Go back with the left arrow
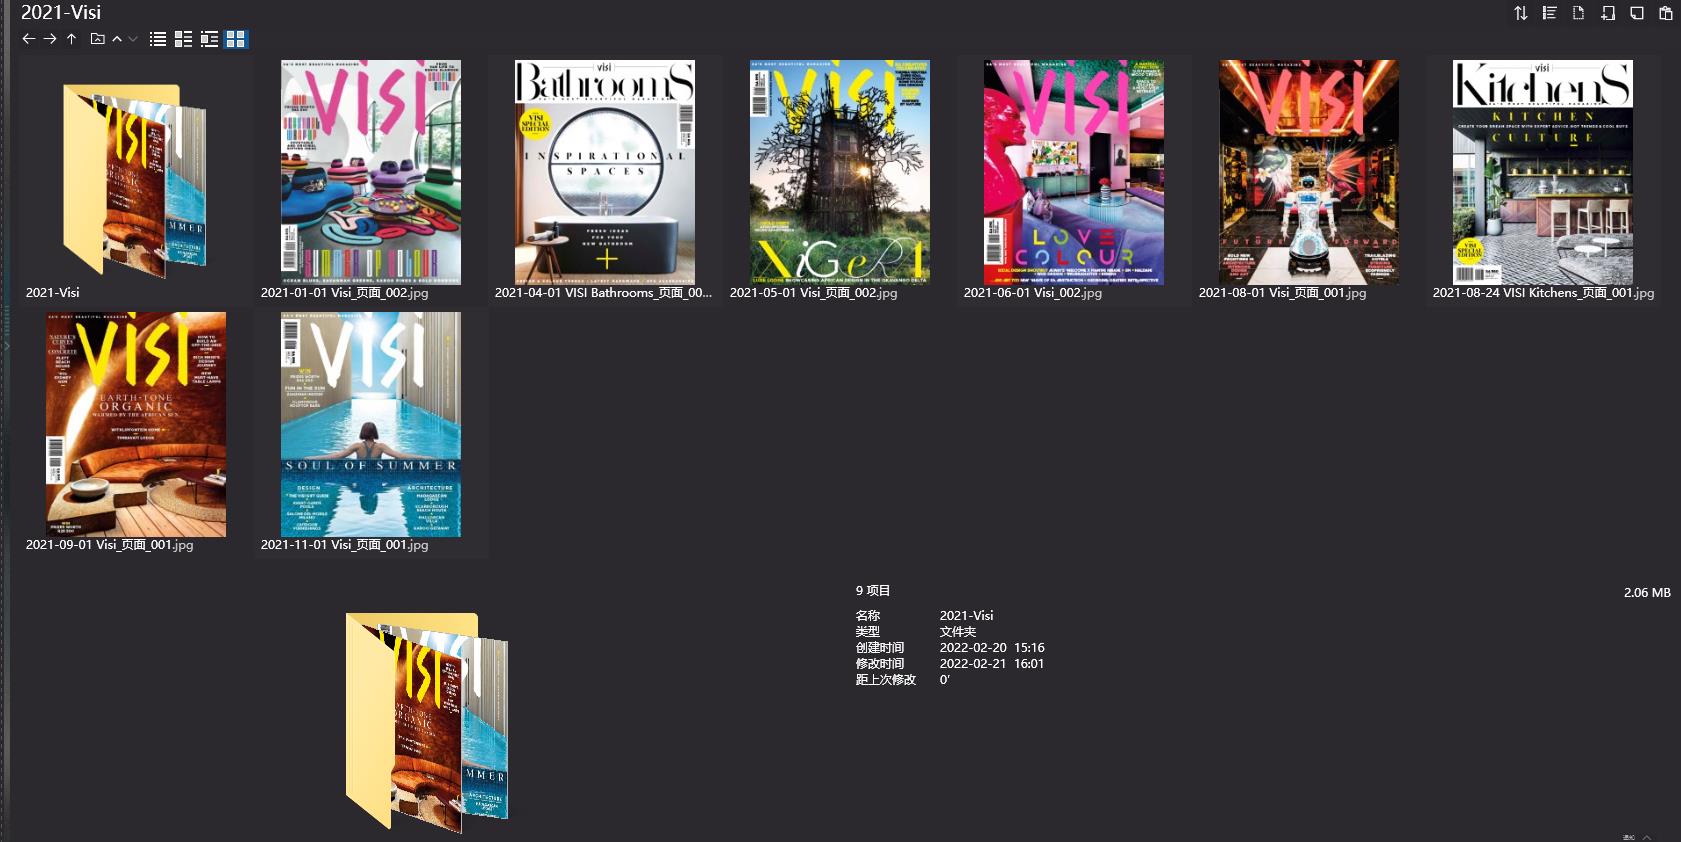This screenshot has height=842, width=1681. [x=28, y=39]
